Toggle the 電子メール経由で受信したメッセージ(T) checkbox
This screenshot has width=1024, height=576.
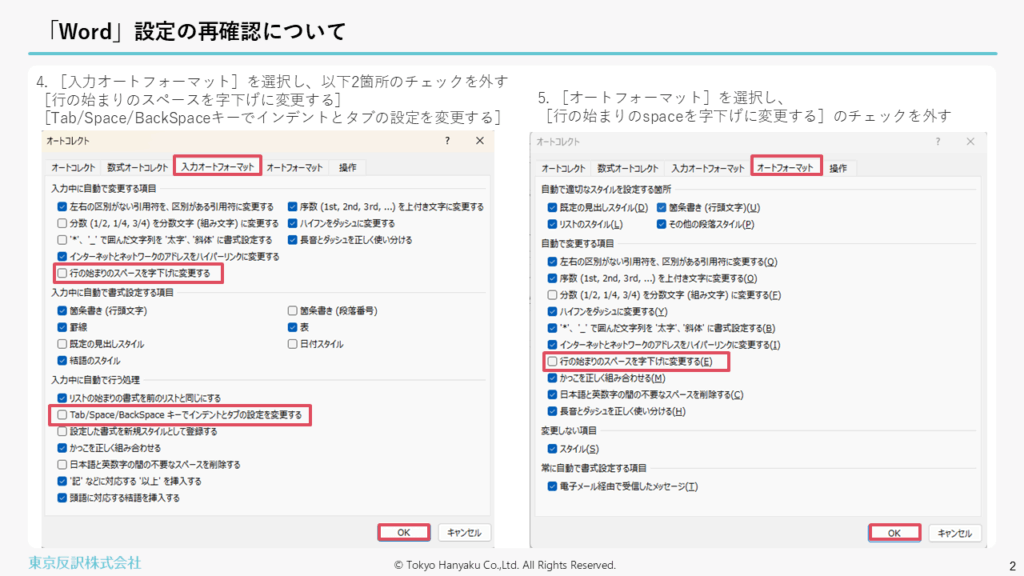[x=552, y=486]
